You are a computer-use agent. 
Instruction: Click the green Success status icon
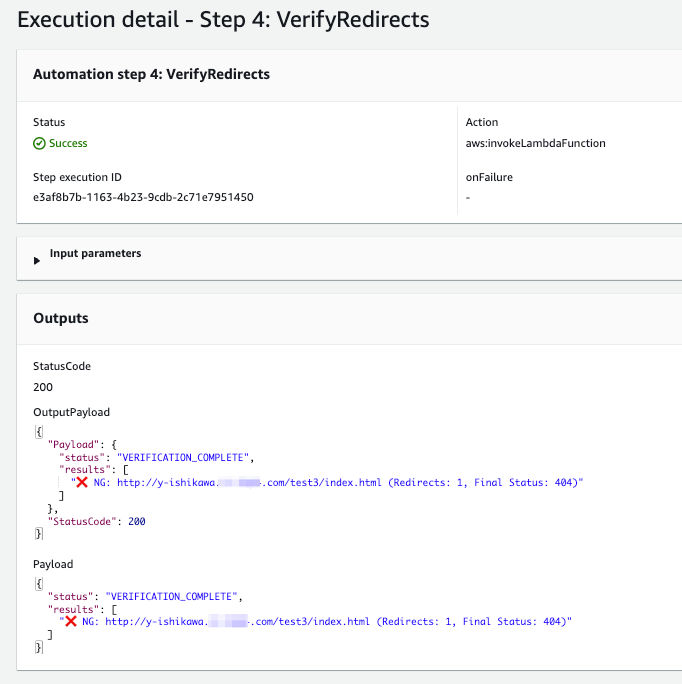tap(39, 143)
